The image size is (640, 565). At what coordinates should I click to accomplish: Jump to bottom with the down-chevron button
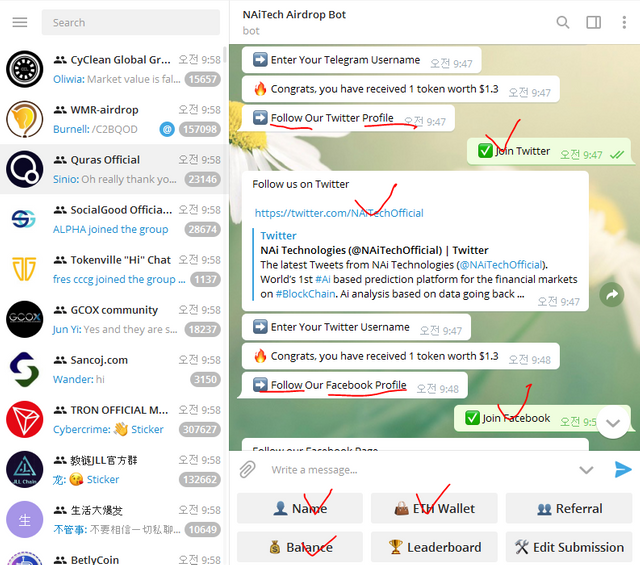[613, 423]
